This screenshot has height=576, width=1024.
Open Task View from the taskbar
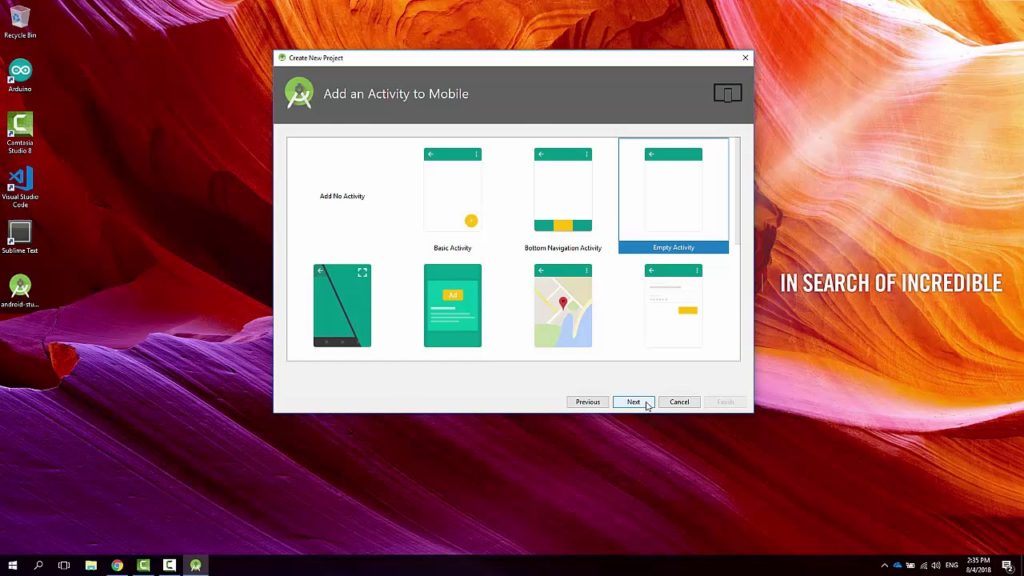(x=64, y=565)
